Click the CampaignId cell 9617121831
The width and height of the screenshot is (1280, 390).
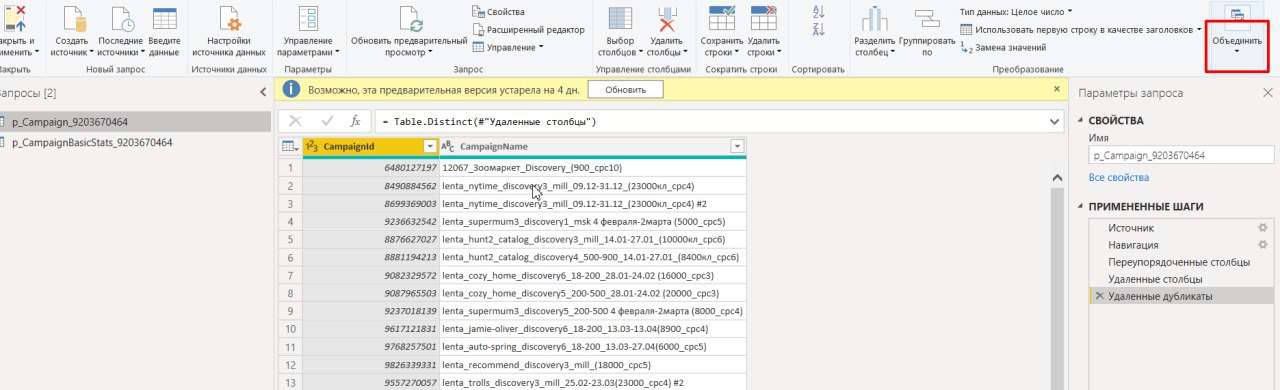coord(370,330)
